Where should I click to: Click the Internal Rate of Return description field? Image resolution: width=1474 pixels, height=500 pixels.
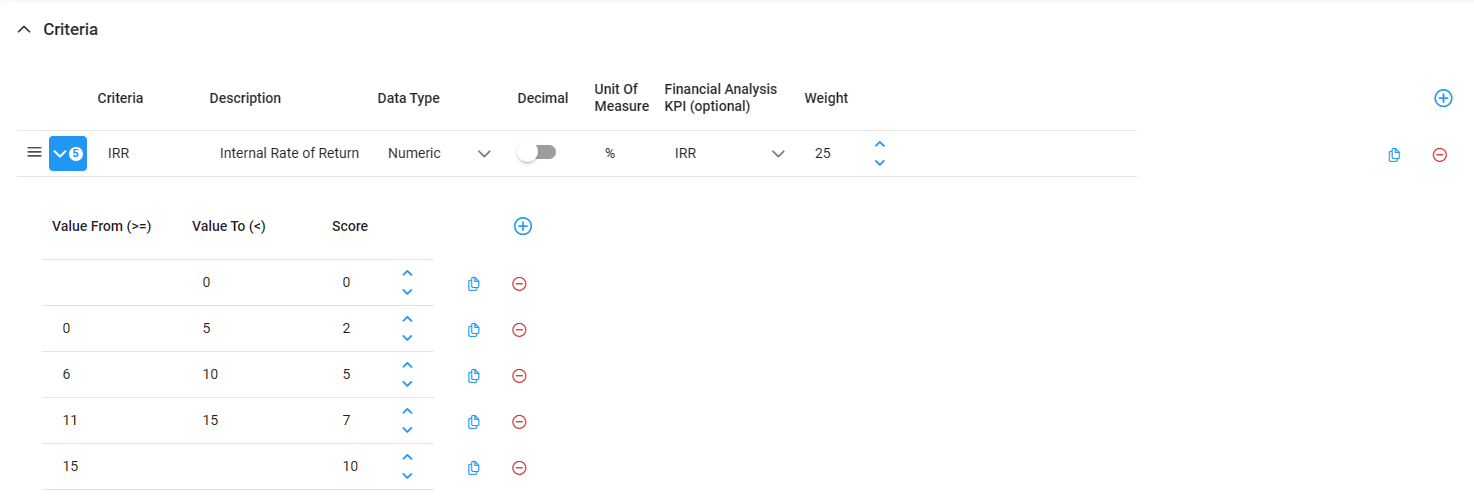coord(289,154)
